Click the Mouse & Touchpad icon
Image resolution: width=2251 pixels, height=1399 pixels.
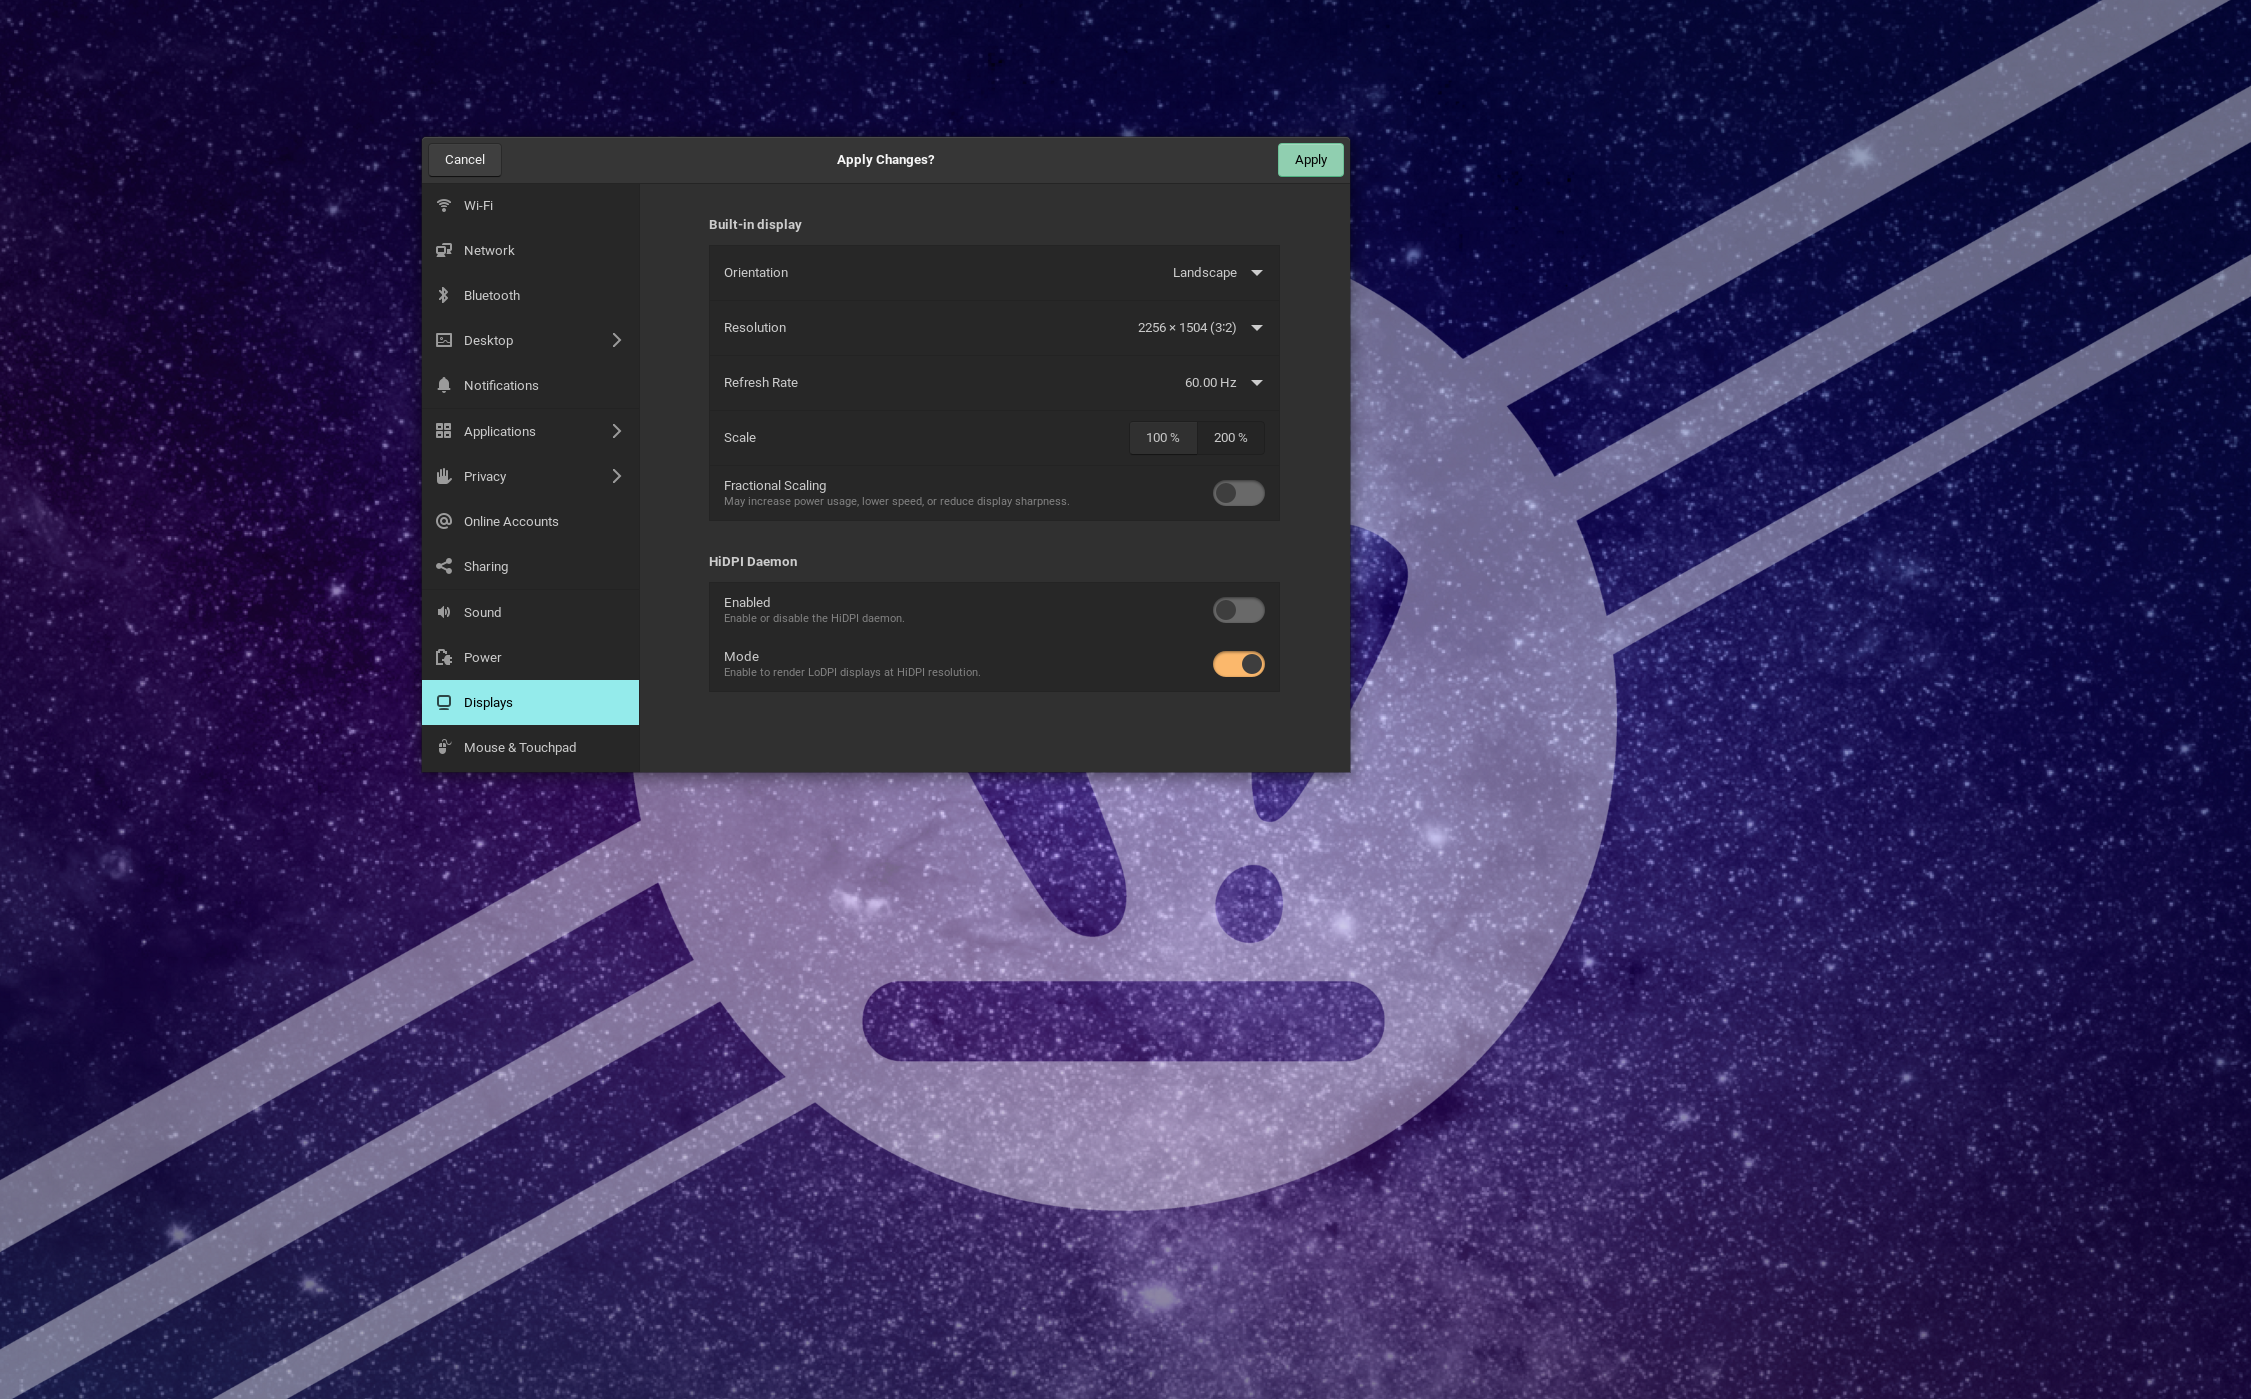point(444,747)
